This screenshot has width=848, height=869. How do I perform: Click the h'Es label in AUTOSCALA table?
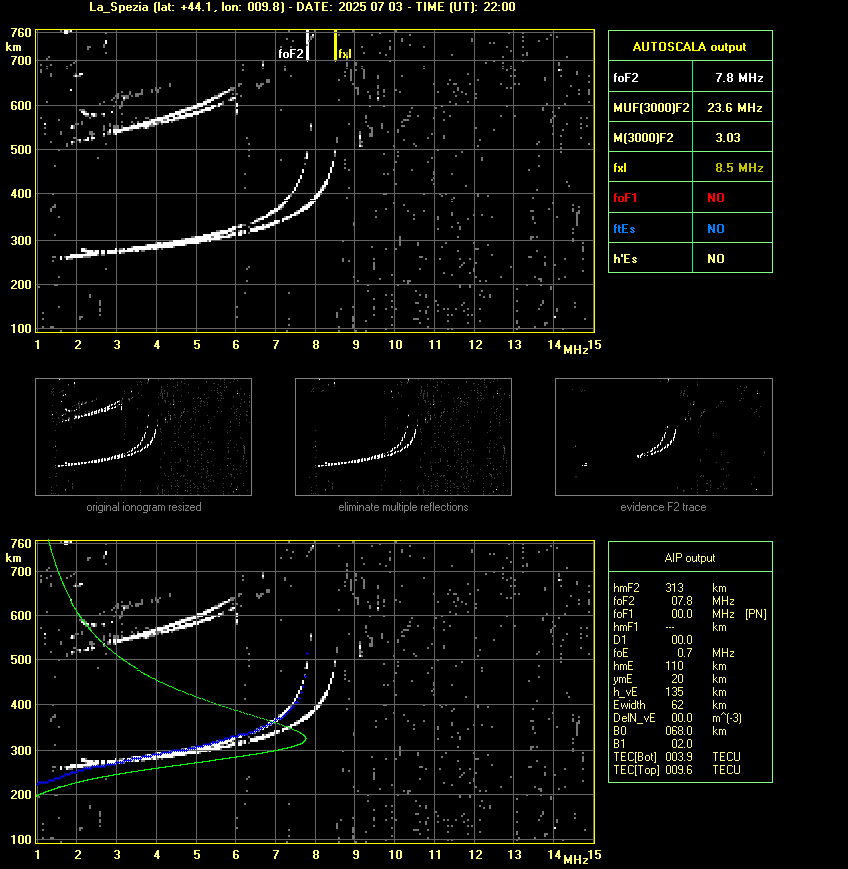[625, 258]
